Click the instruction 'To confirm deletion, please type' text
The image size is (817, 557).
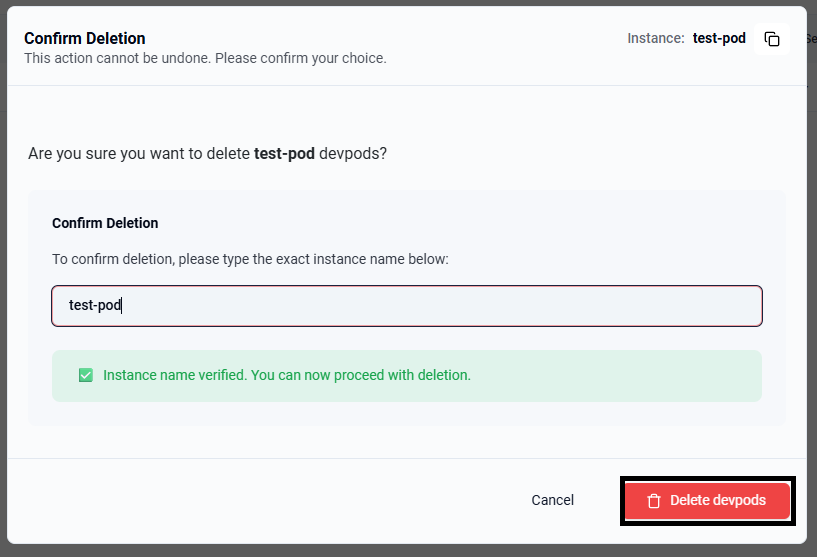point(250,259)
